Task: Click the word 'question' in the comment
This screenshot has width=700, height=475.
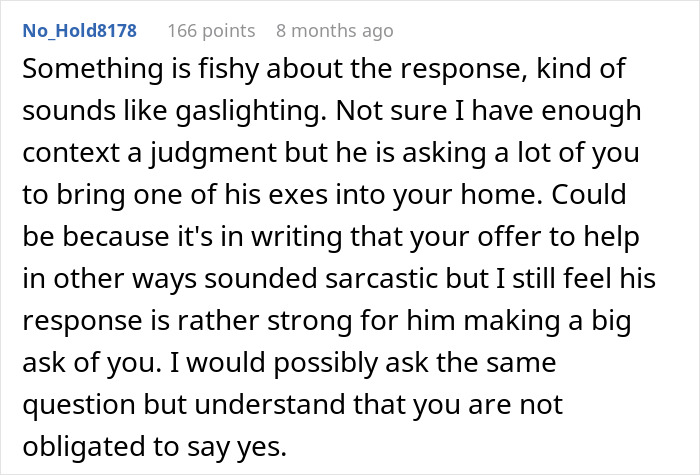Action: [79, 405]
